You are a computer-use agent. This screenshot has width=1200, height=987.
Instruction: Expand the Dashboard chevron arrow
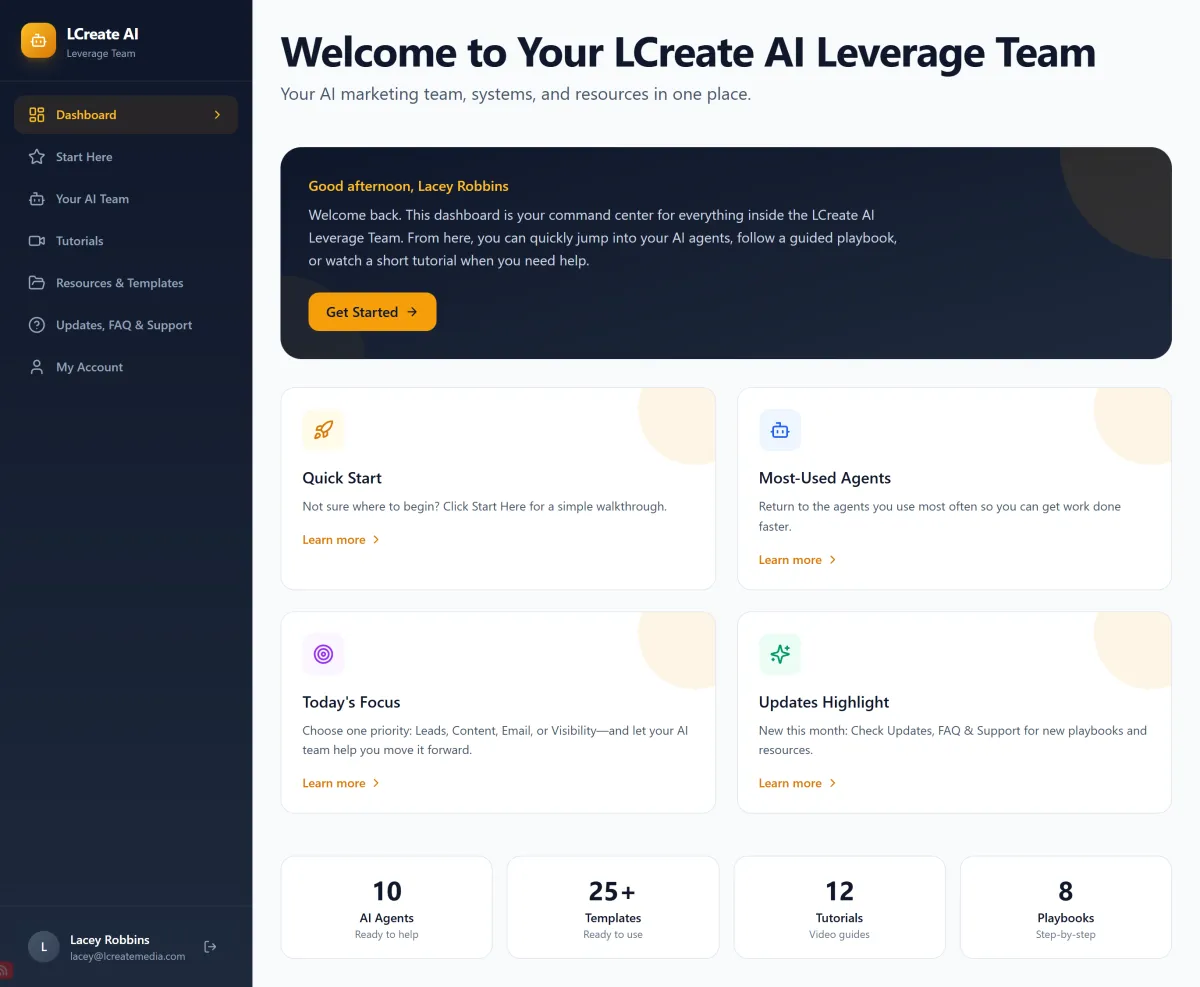(217, 115)
